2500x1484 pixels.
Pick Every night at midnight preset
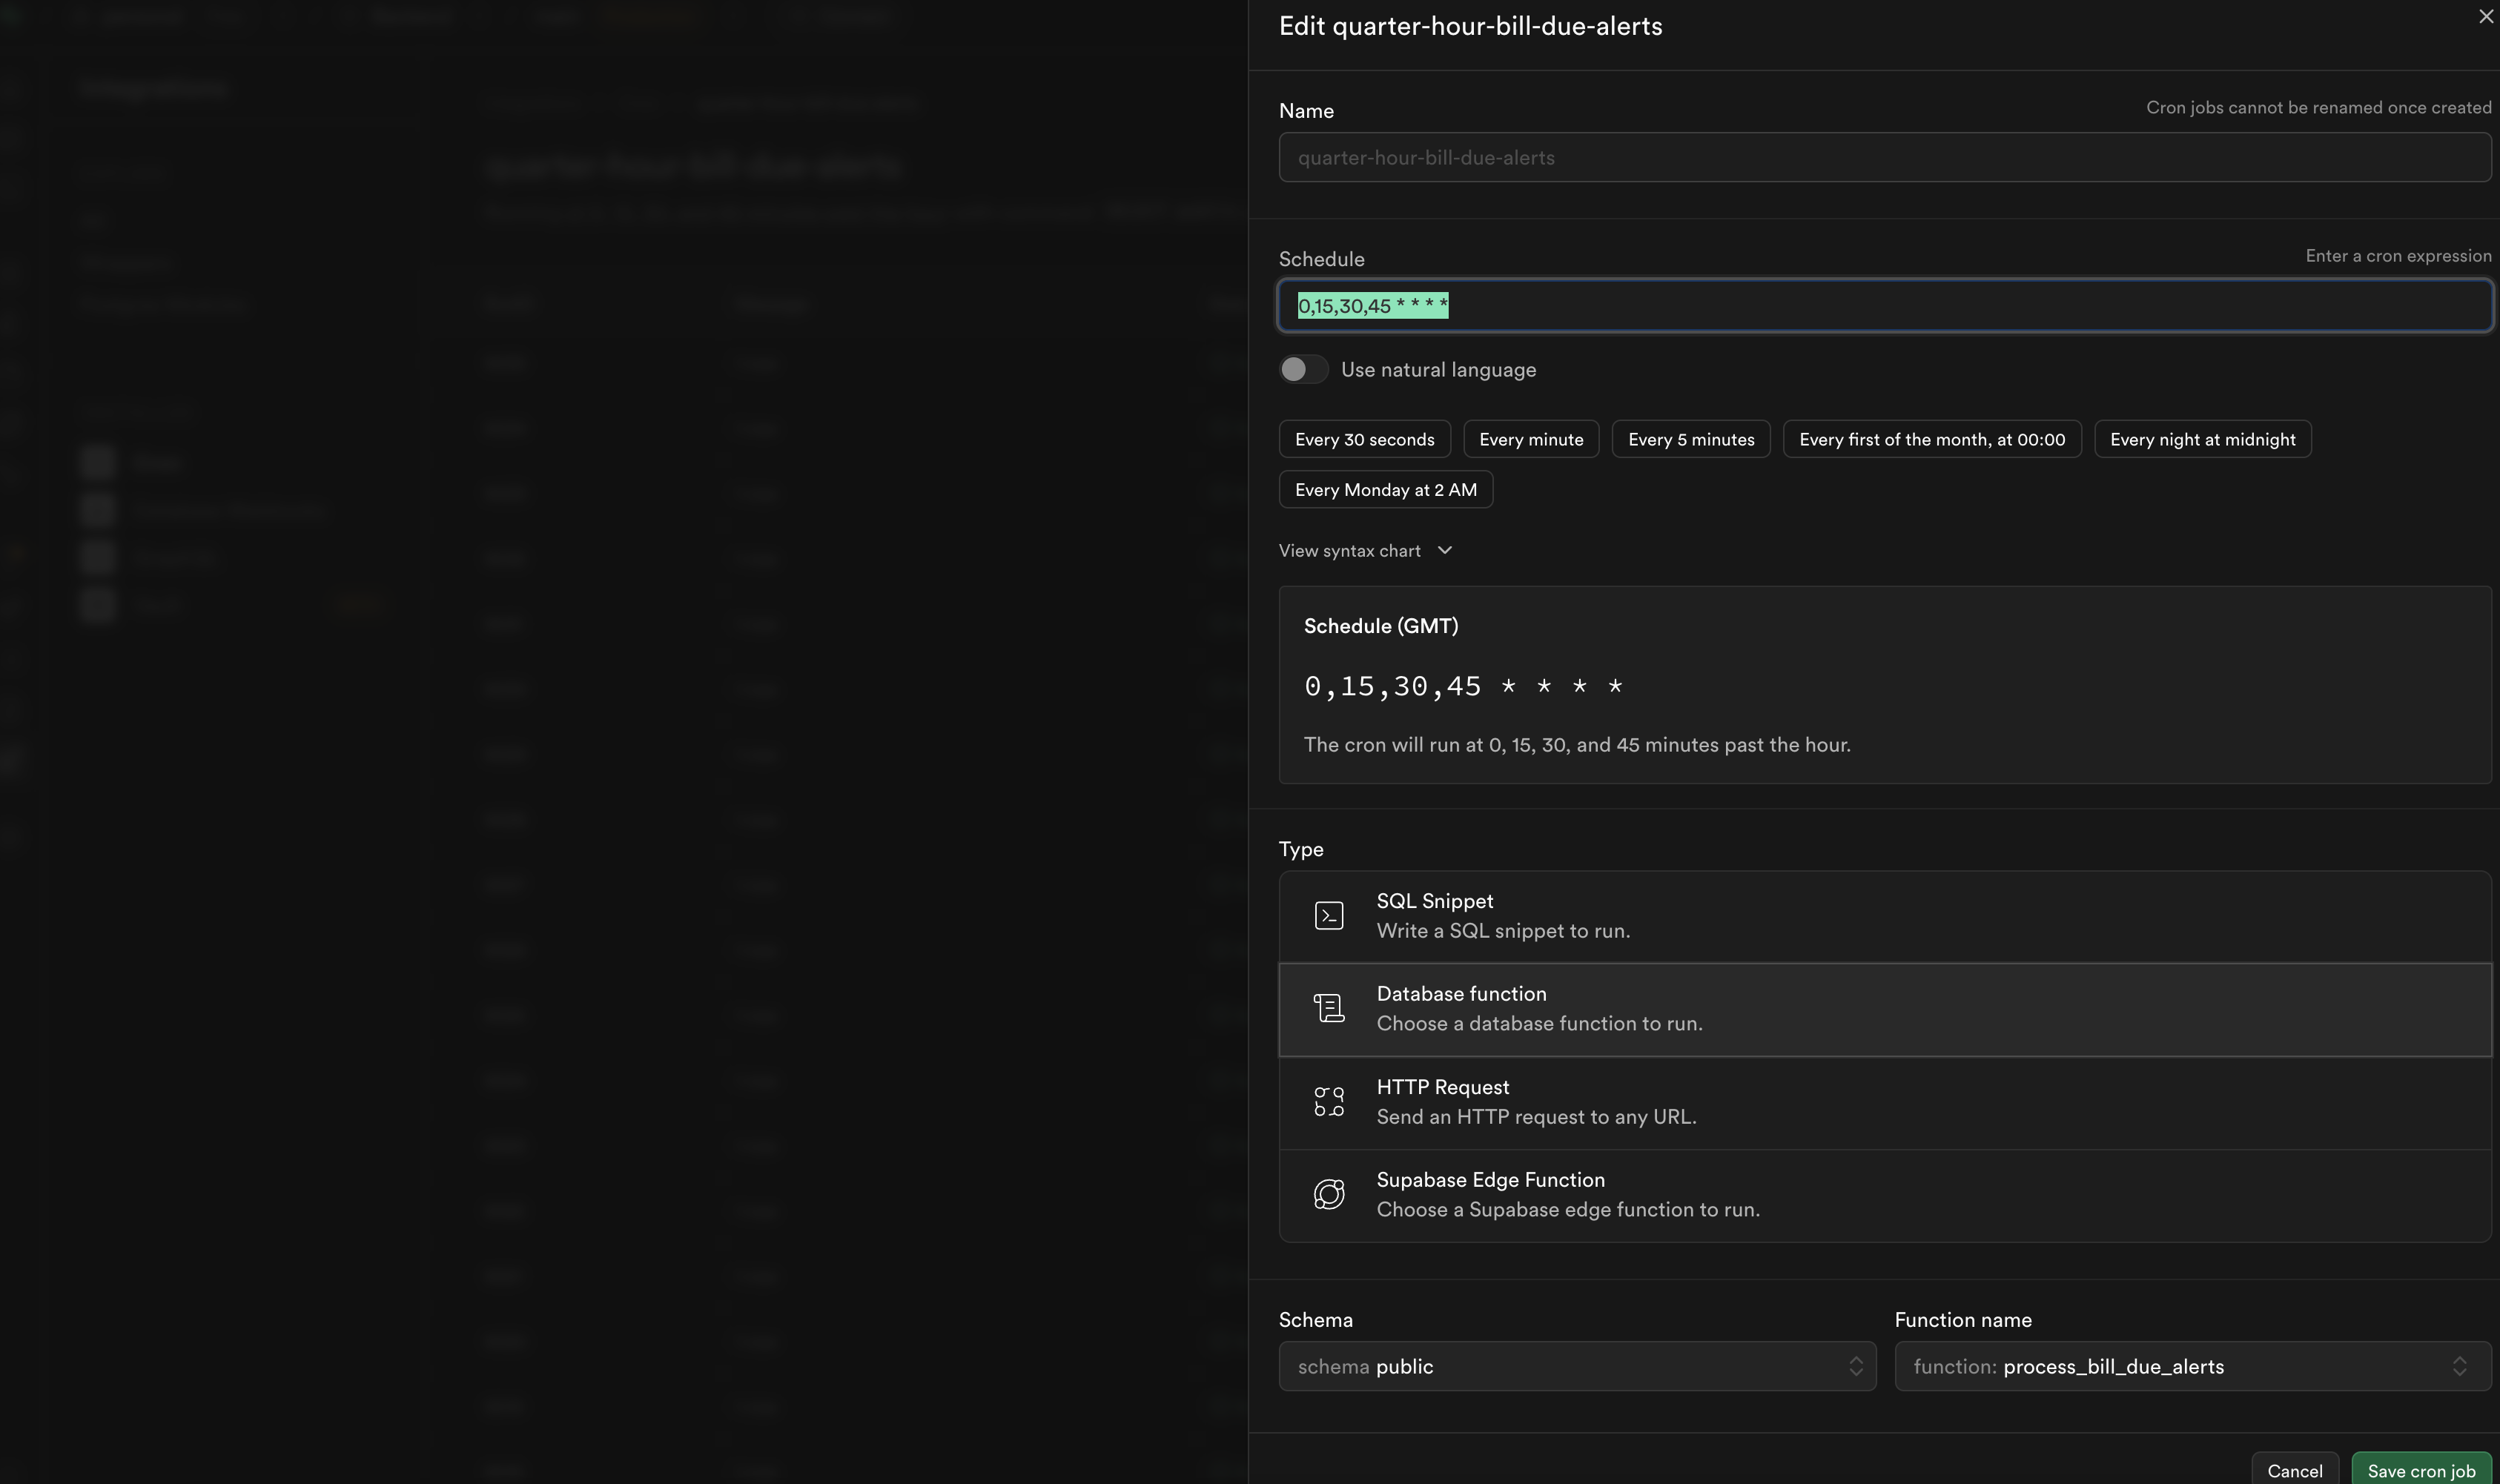[x=2202, y=439]
